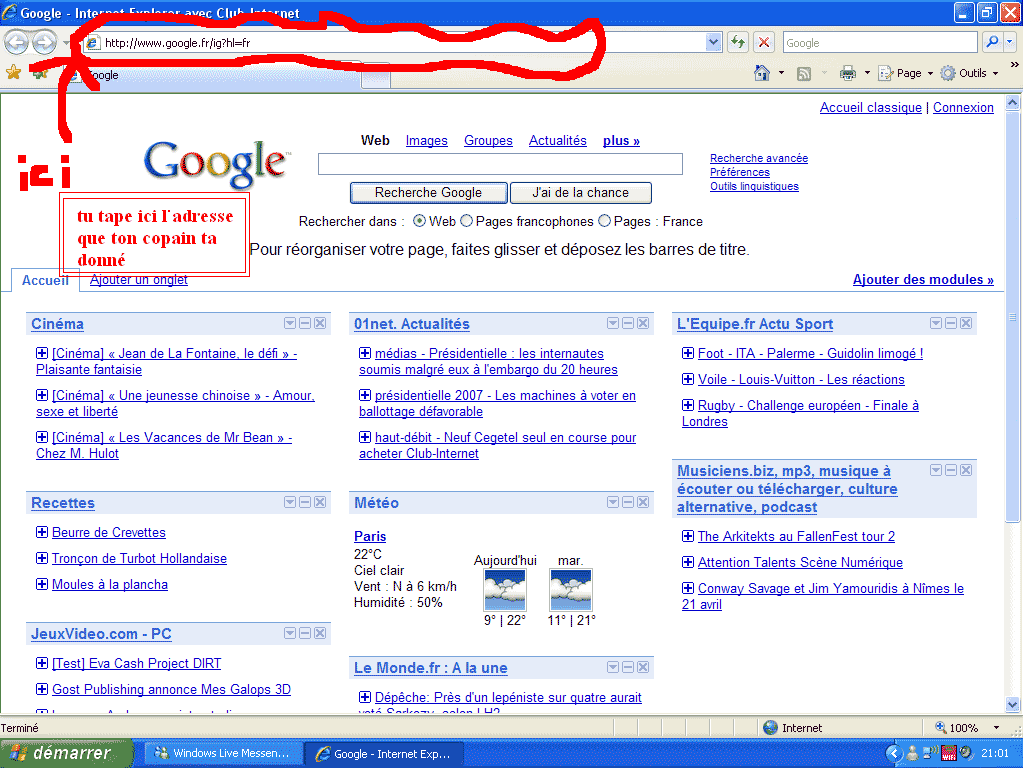Close the Cinéma module with X

(320, 323)
